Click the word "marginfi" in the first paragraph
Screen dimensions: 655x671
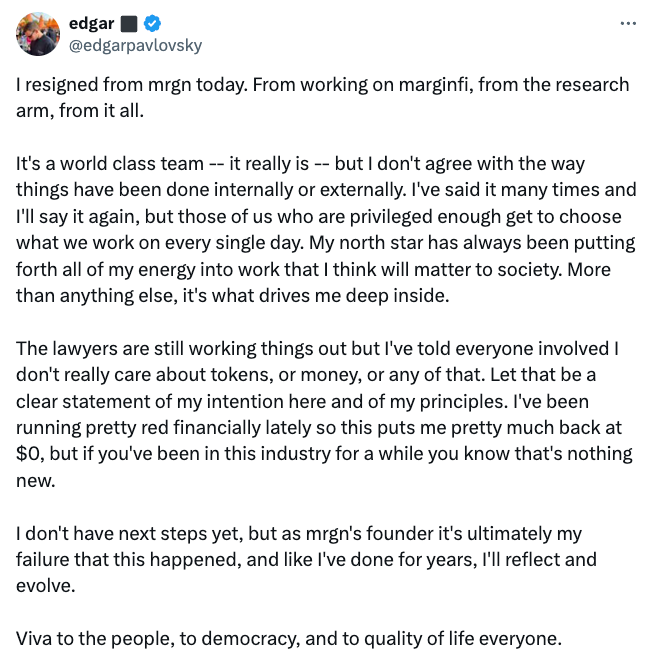click(x=434, y=85)
